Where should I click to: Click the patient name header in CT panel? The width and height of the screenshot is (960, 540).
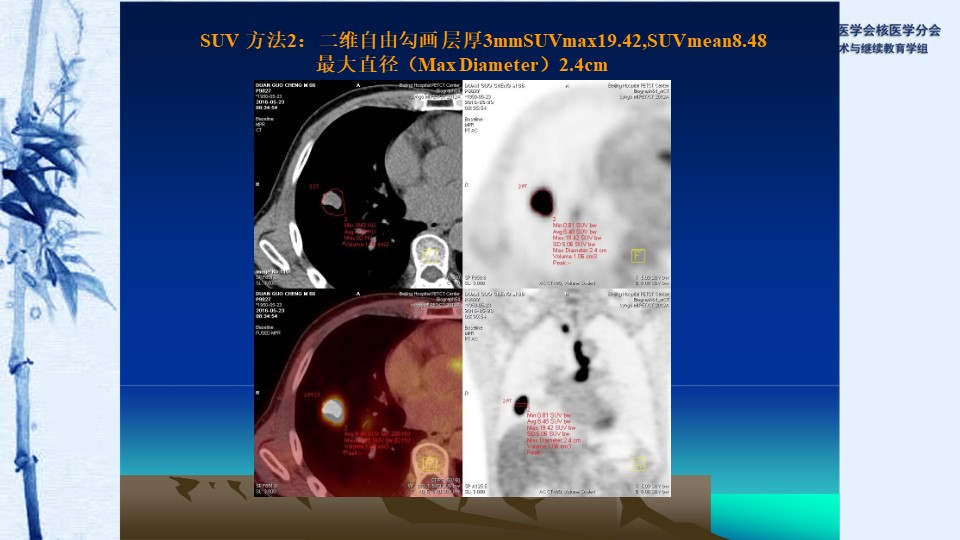(x=280, y=86)
